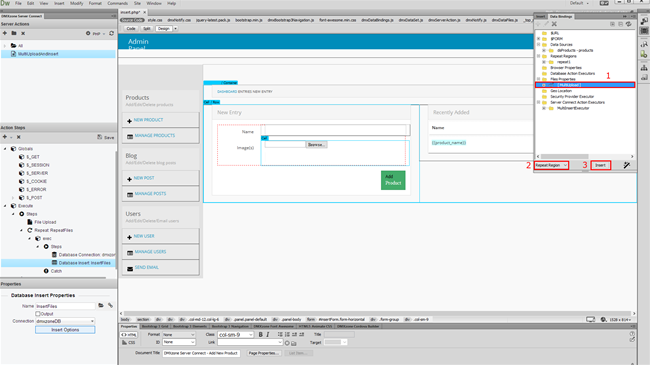Screen dimensions: 650x365
Task: Add a new action step with the plus icon
Action: tap(5, 137)
